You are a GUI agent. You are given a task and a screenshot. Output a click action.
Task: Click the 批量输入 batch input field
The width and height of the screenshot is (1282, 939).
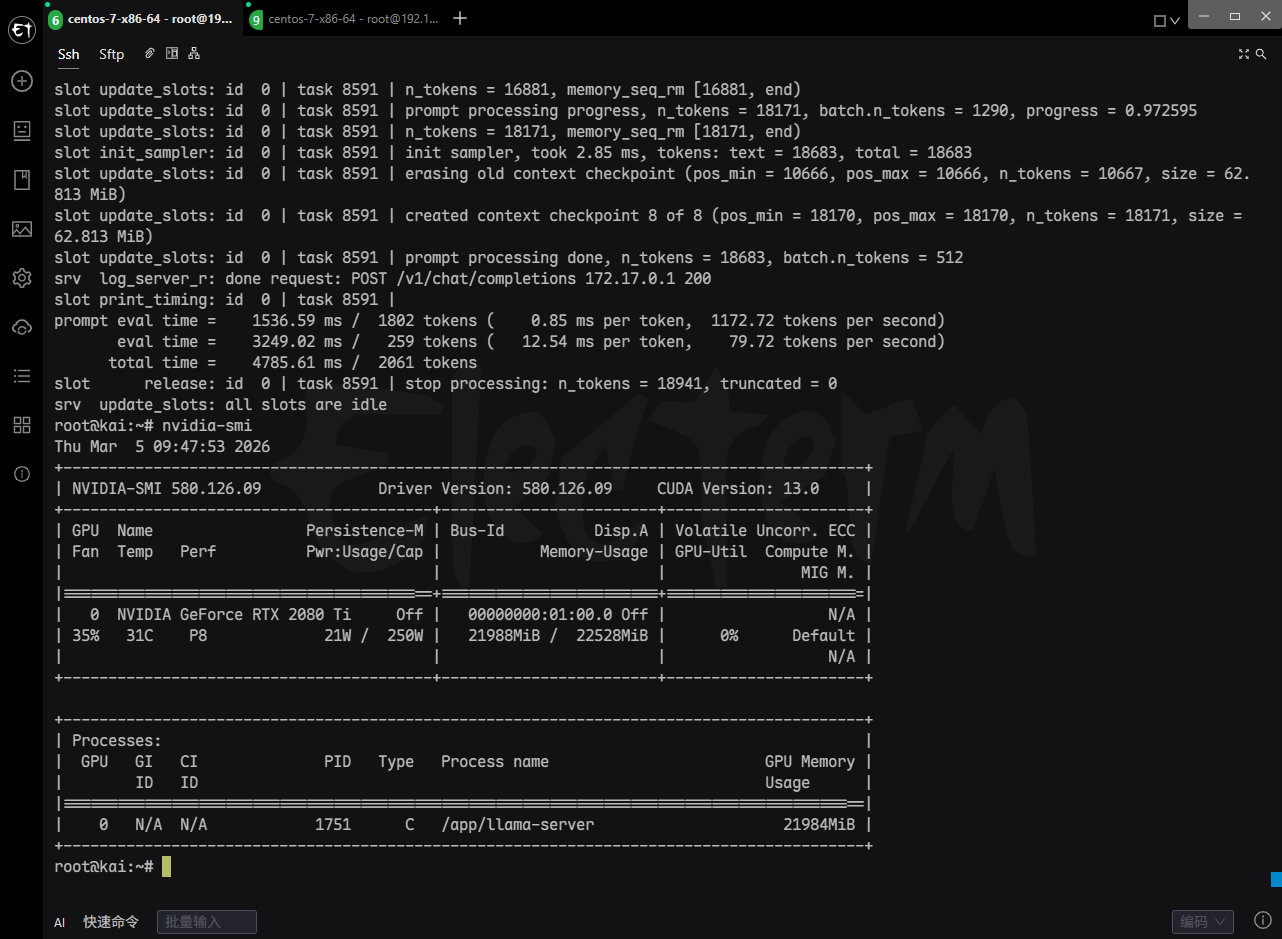pyautogui.click(x=206, y=922)
